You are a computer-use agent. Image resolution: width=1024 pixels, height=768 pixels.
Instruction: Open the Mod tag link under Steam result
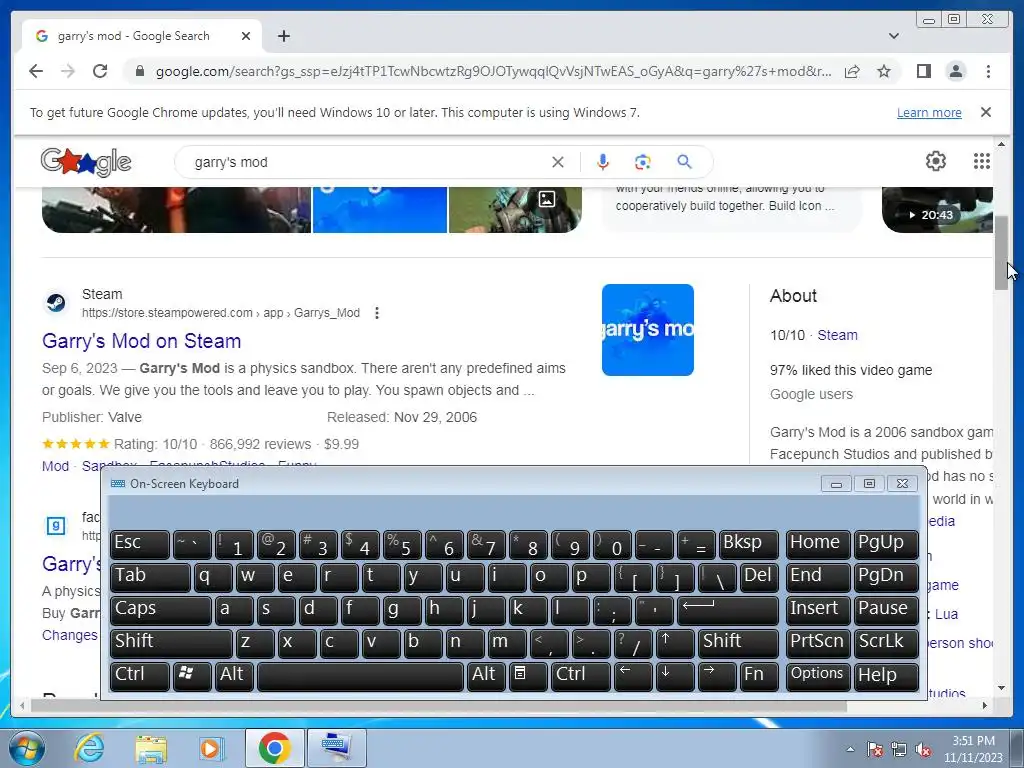[x=56, y=466]
